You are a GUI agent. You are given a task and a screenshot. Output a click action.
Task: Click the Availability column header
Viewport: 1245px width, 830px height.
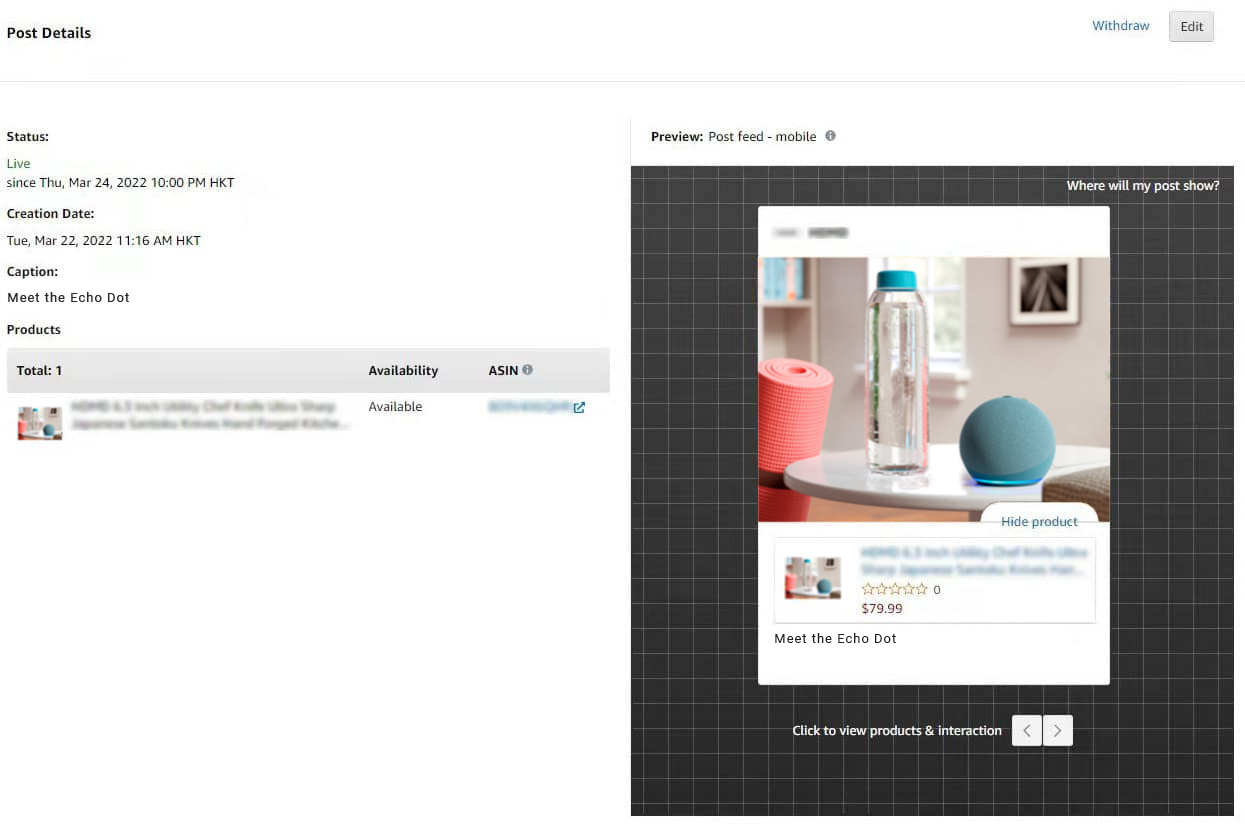(403, 371)
